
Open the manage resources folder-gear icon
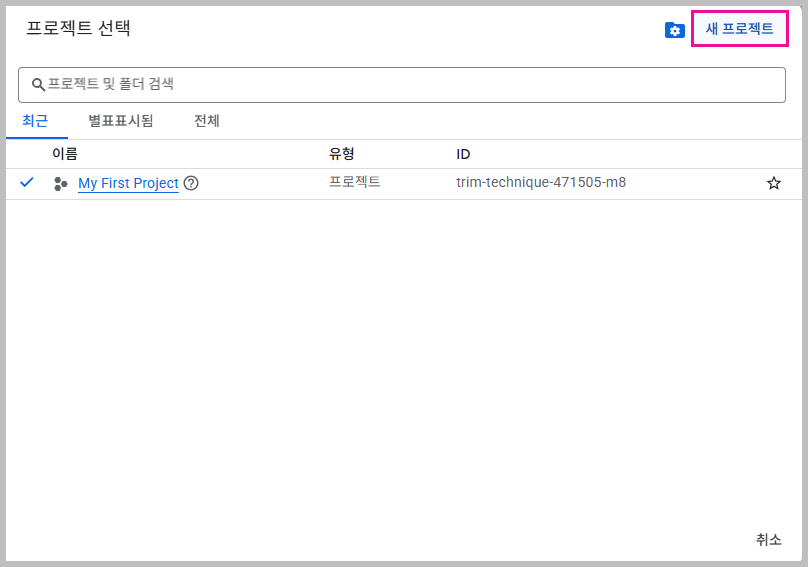pos(674,30)
